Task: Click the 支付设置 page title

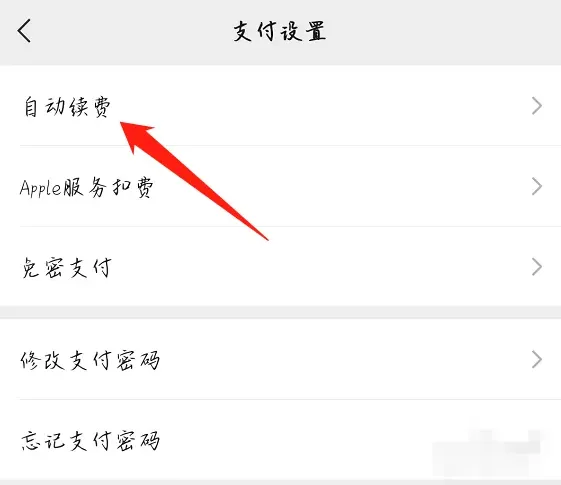Action: [x=280, y=31]
